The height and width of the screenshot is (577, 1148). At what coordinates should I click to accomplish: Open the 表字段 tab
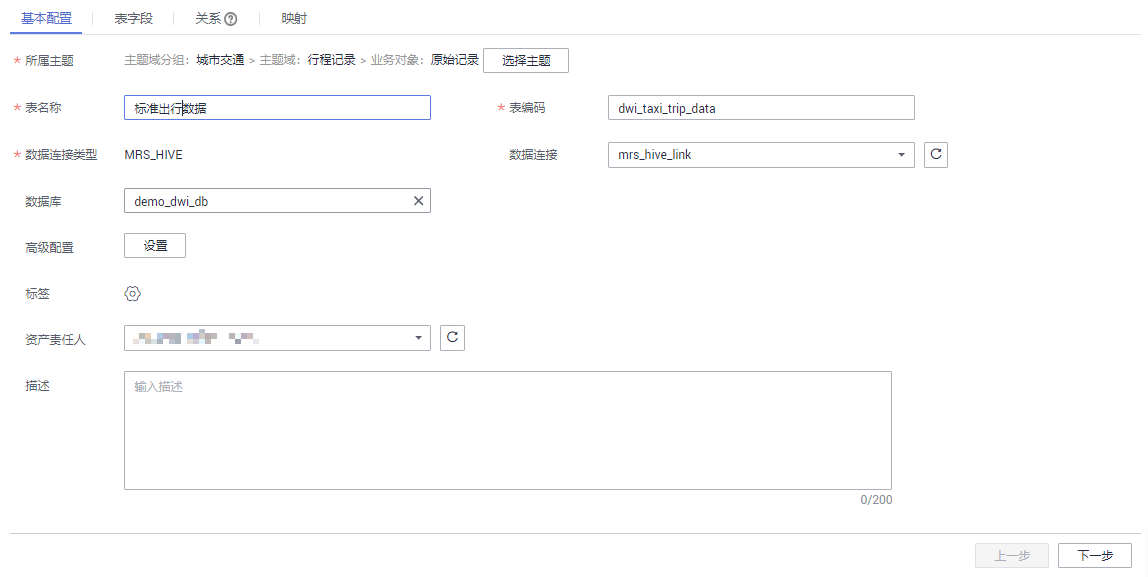pos(133,18)
